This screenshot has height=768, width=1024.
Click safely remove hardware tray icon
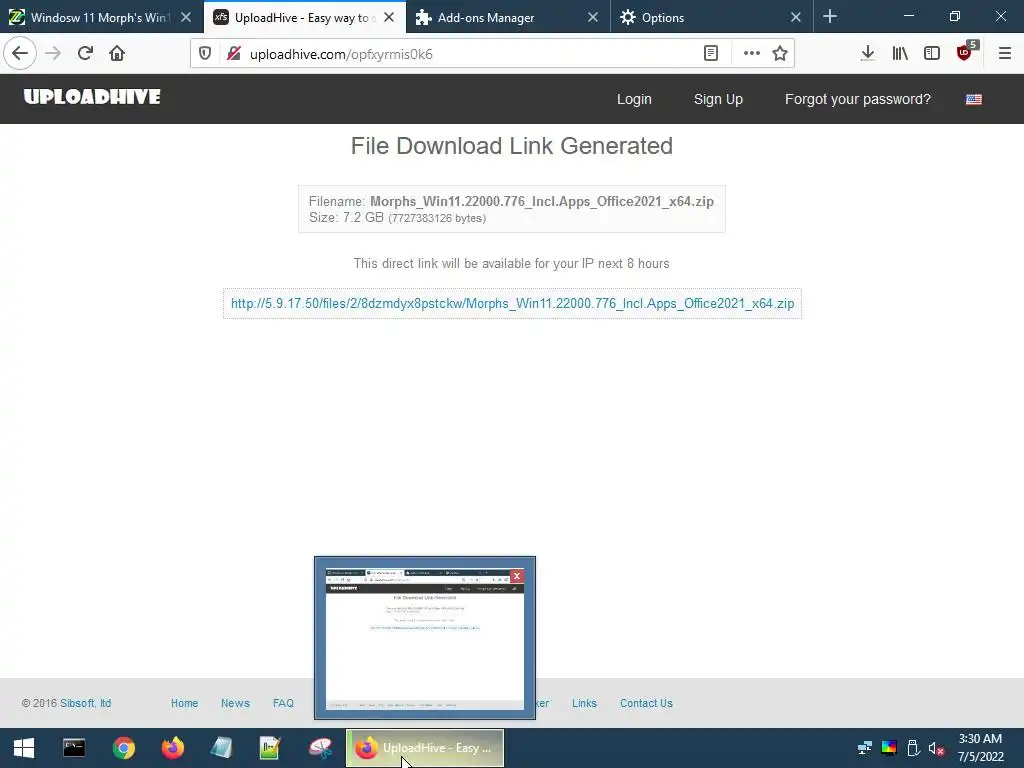[913, 748]
